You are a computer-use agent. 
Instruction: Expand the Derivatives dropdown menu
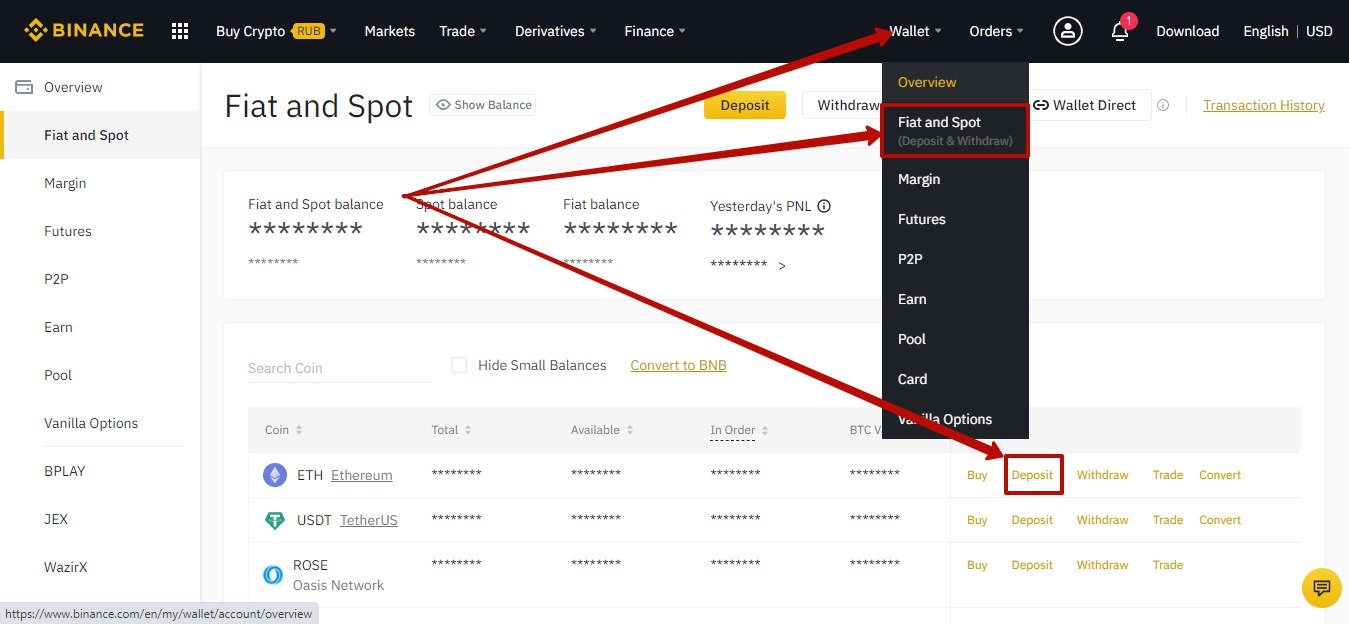[x=556, y=31]
